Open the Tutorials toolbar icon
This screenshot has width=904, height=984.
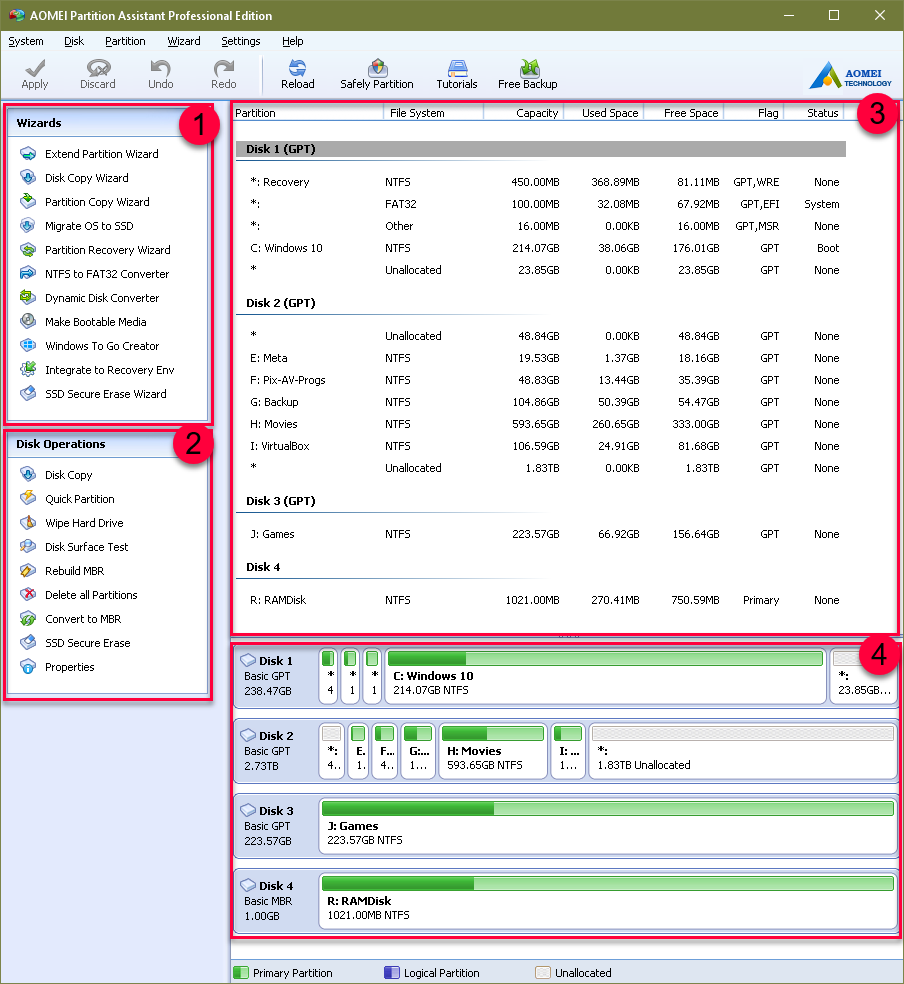click(457, 68)
